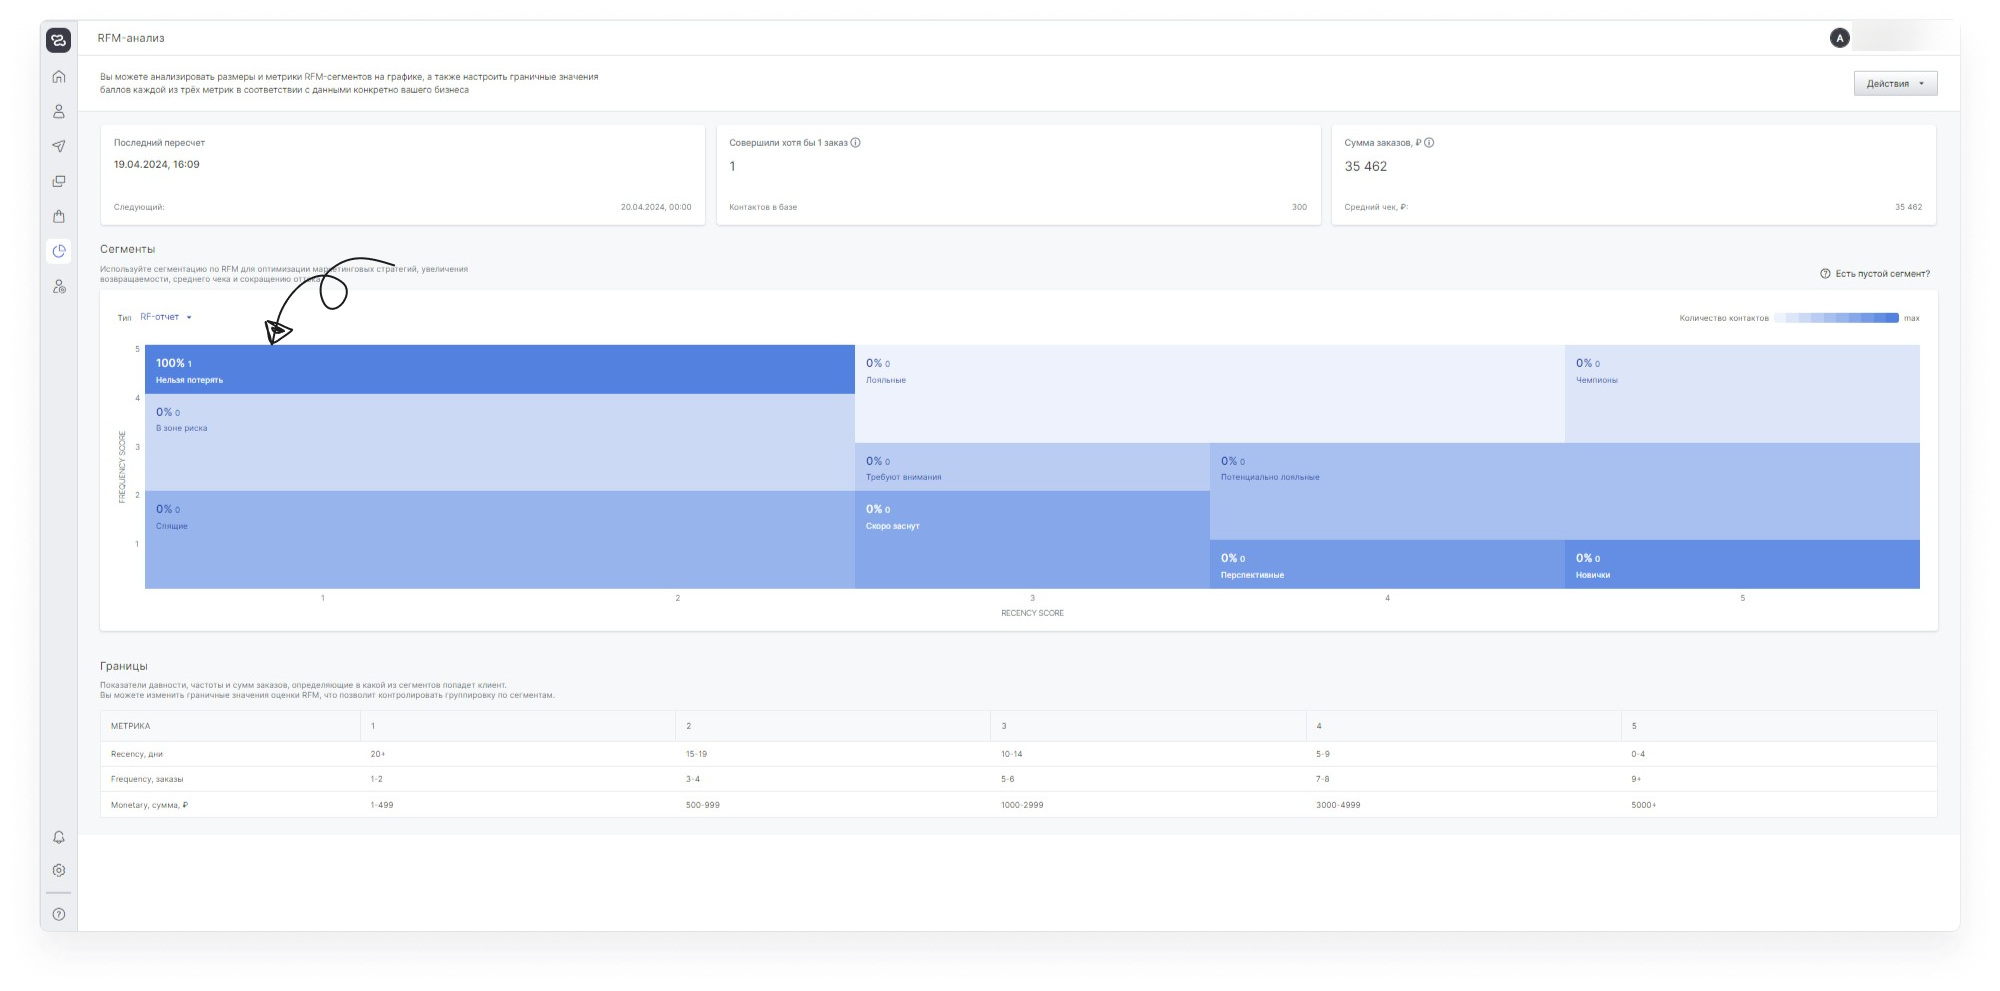This screenshot has height=991, width=2000.
Task: Click the 'Средний чек, ₽' label
Action: click(1376, 207)
